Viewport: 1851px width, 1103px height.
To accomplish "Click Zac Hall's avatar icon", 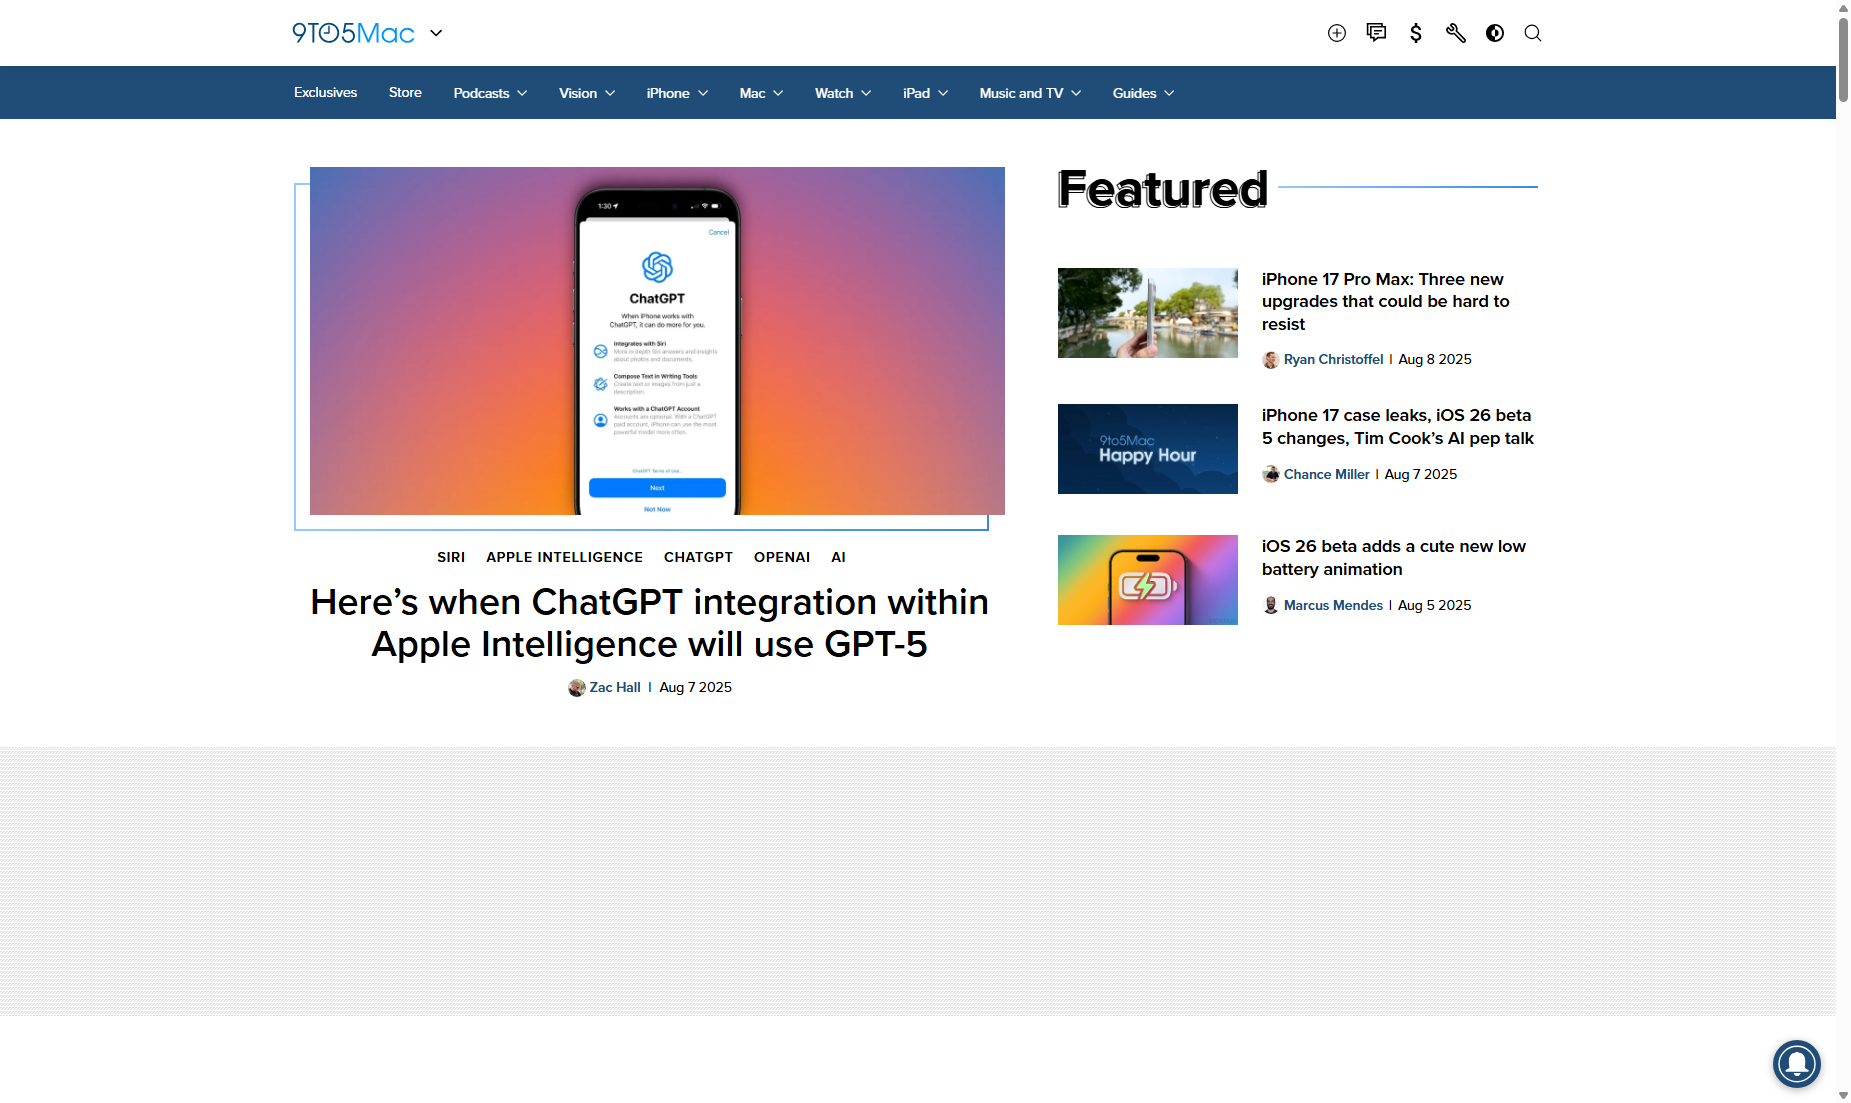I will 577,688.
